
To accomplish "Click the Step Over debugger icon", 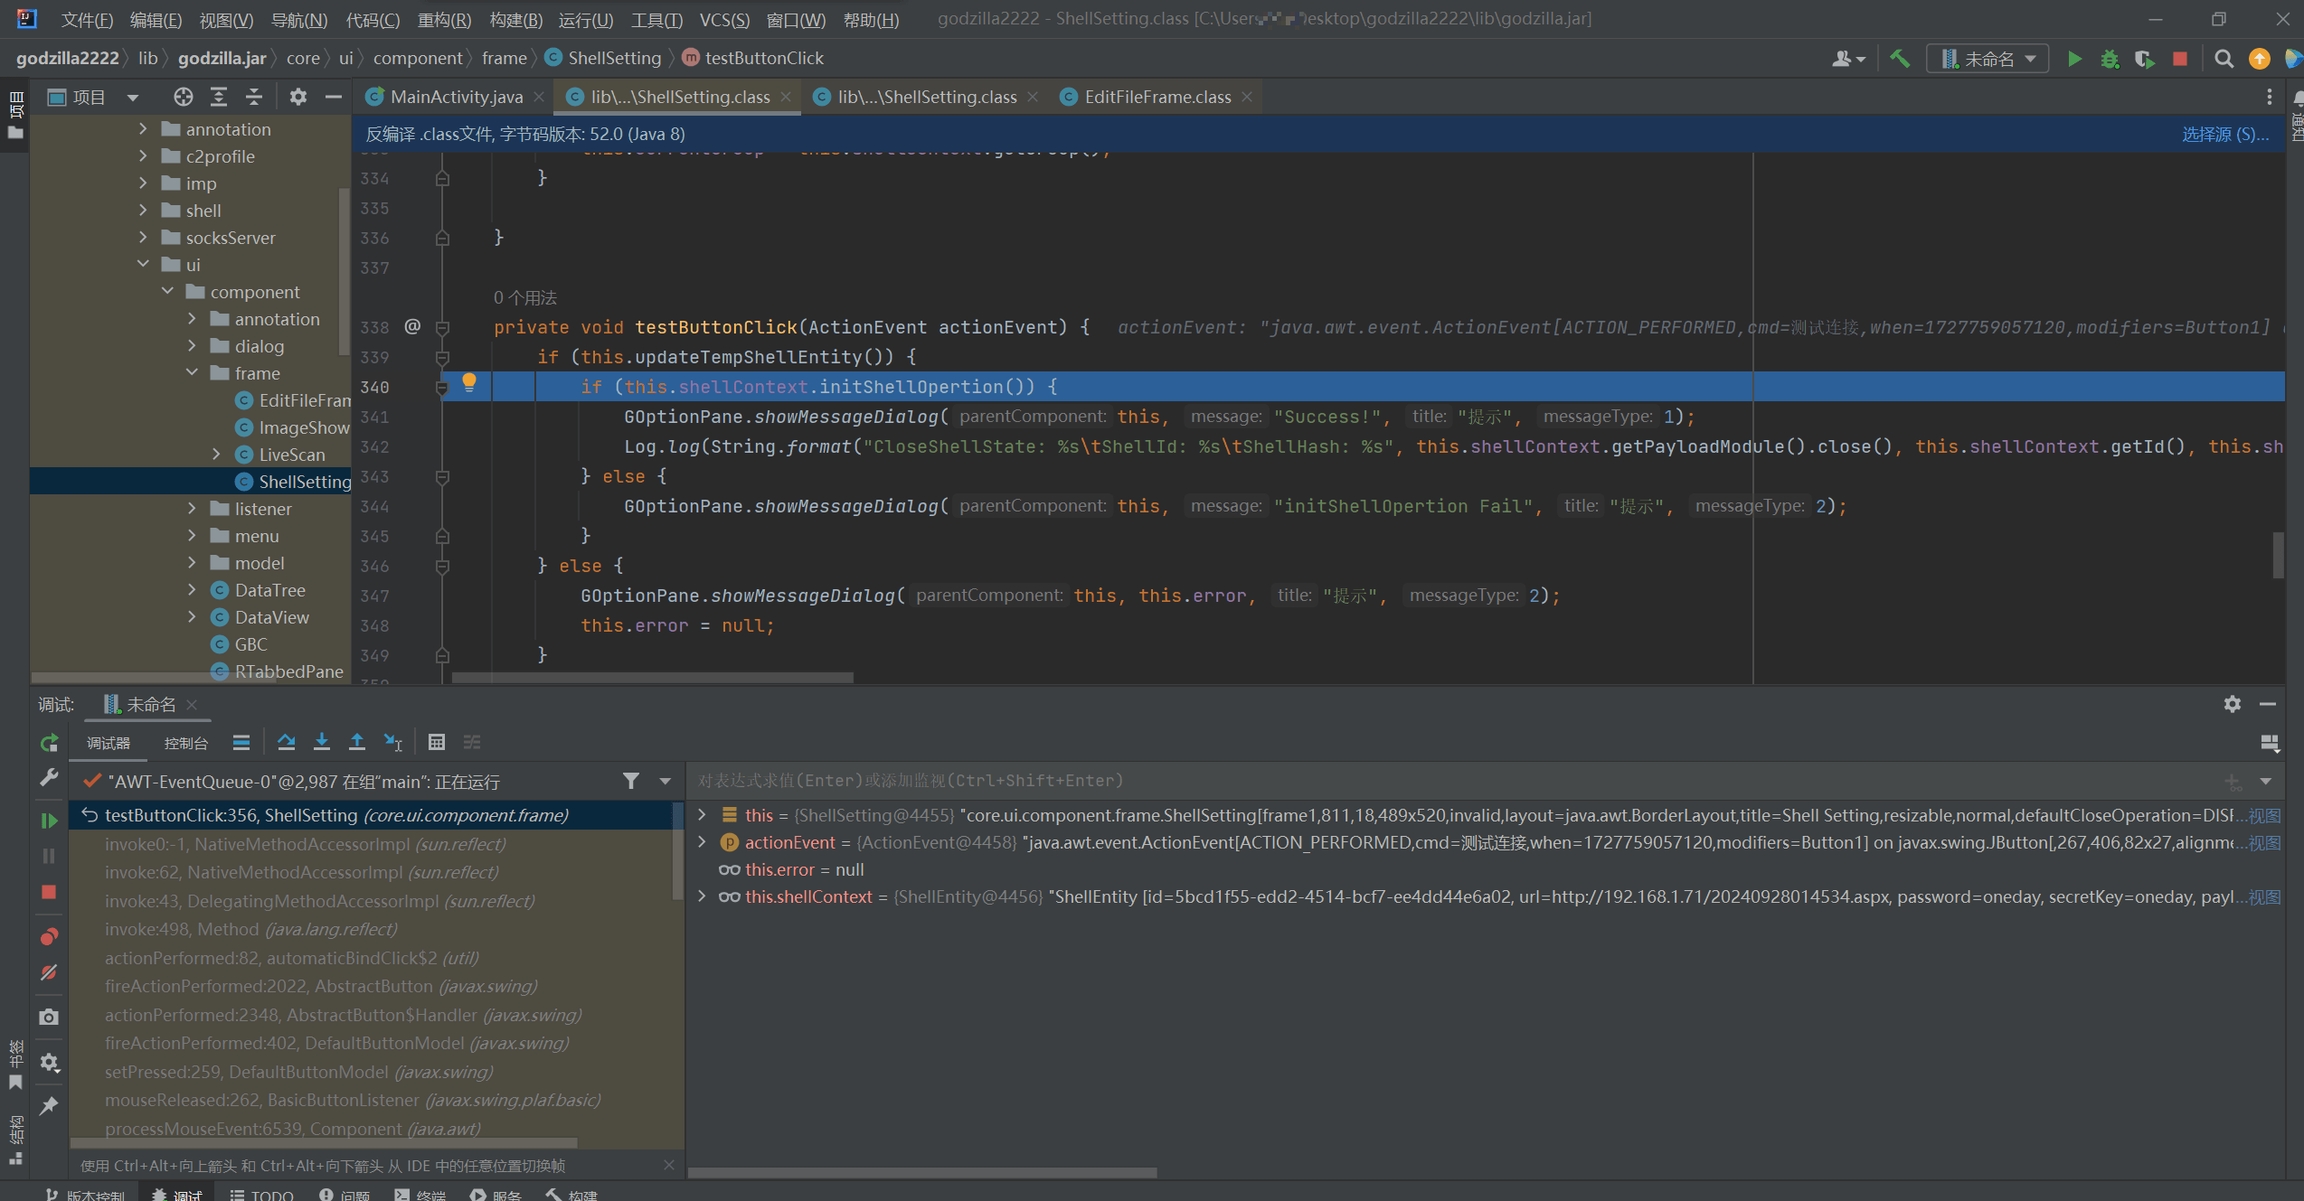I will coord(286,742).
